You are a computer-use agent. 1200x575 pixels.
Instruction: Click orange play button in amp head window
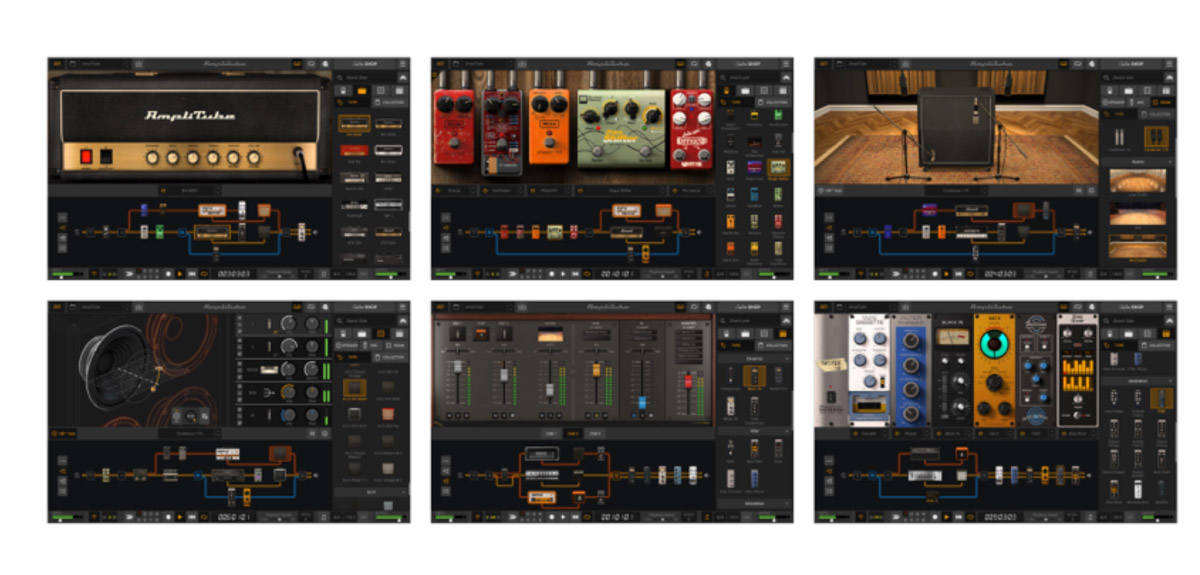180,273
